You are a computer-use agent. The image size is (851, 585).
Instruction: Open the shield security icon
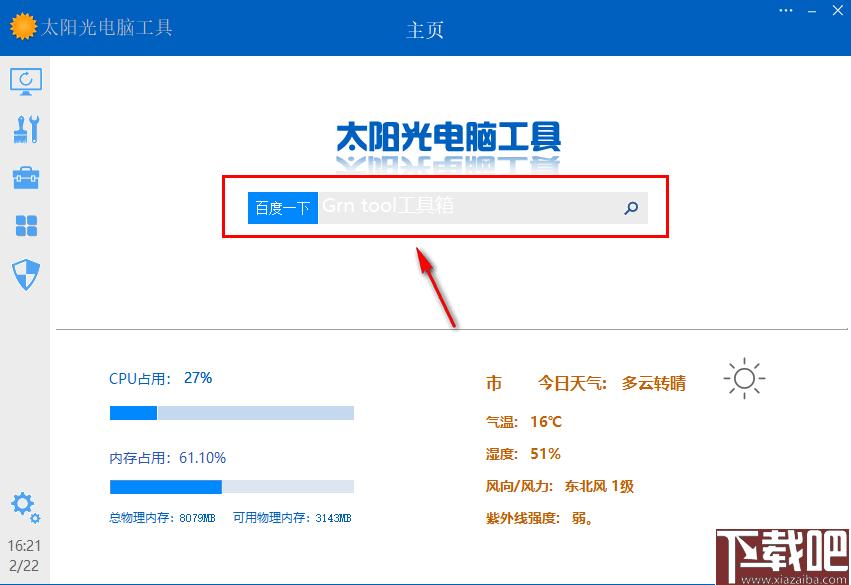point(26,275)
